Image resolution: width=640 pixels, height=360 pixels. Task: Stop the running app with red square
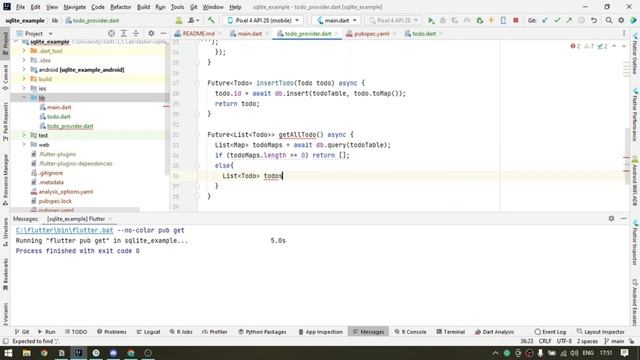[x=516, y=20]
